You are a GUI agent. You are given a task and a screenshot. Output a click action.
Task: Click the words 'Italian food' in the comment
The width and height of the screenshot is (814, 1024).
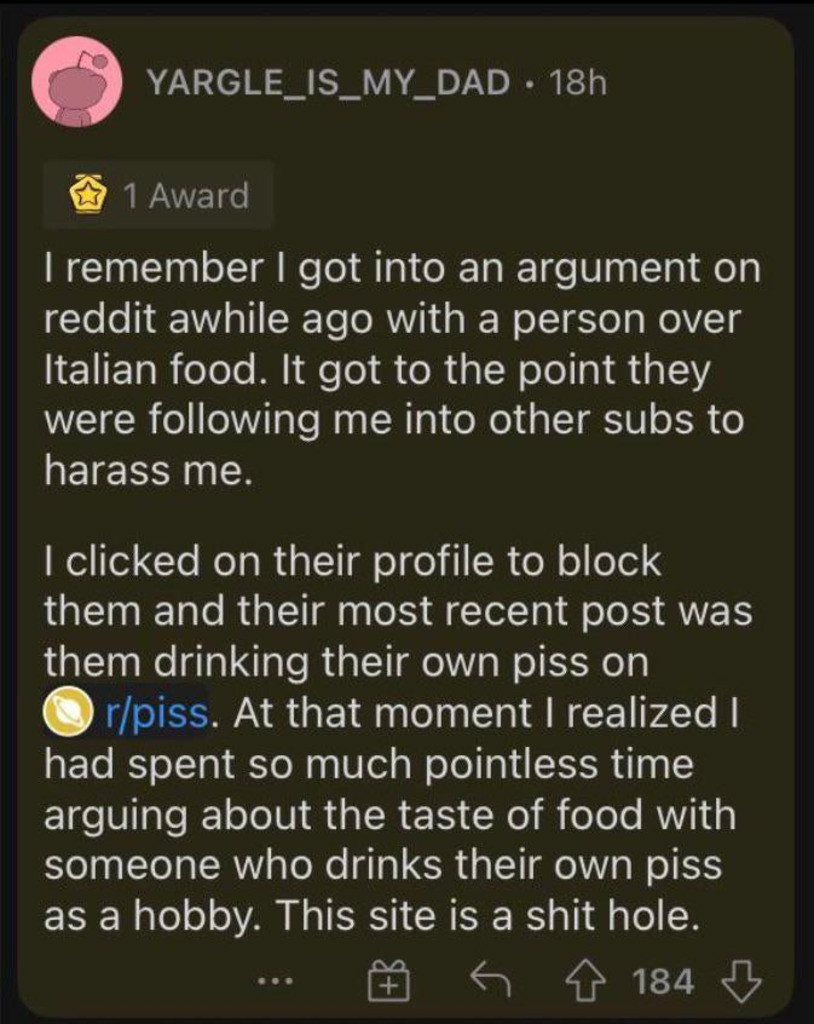(150, 369)
